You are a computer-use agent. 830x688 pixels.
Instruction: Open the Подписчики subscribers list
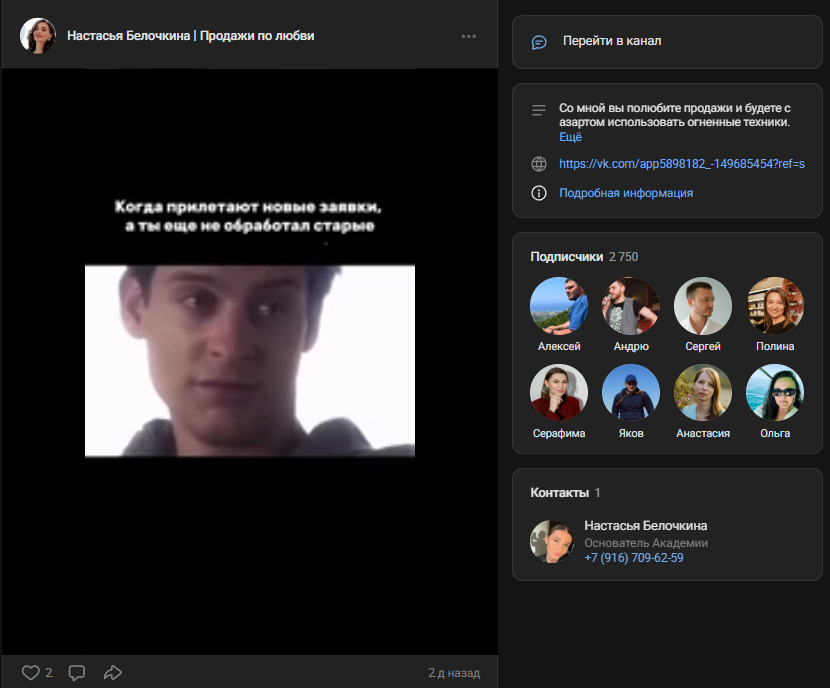click(566, 257)
